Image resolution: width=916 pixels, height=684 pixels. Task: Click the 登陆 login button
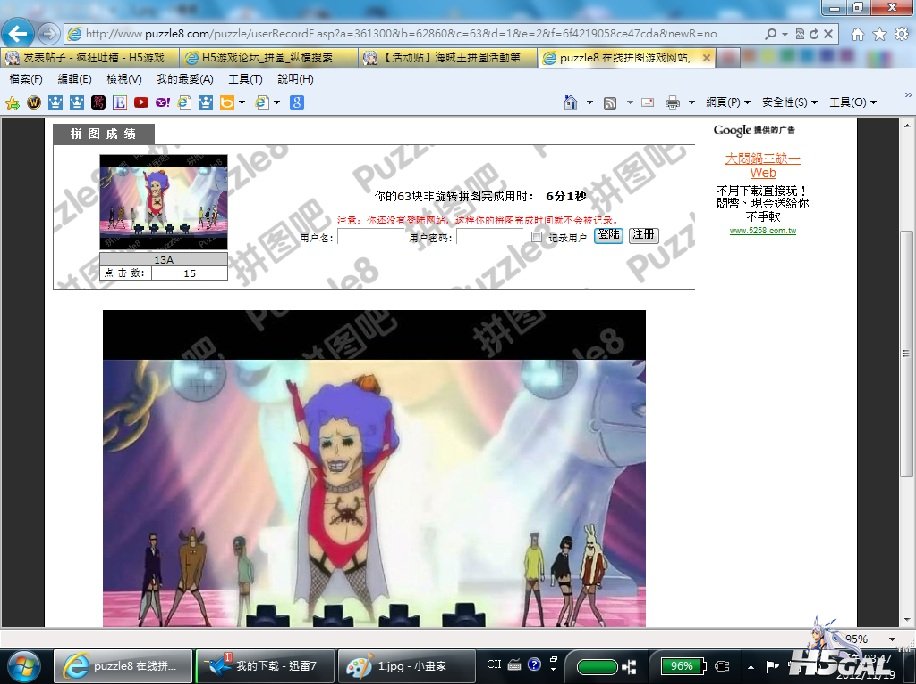click(607, 235)
